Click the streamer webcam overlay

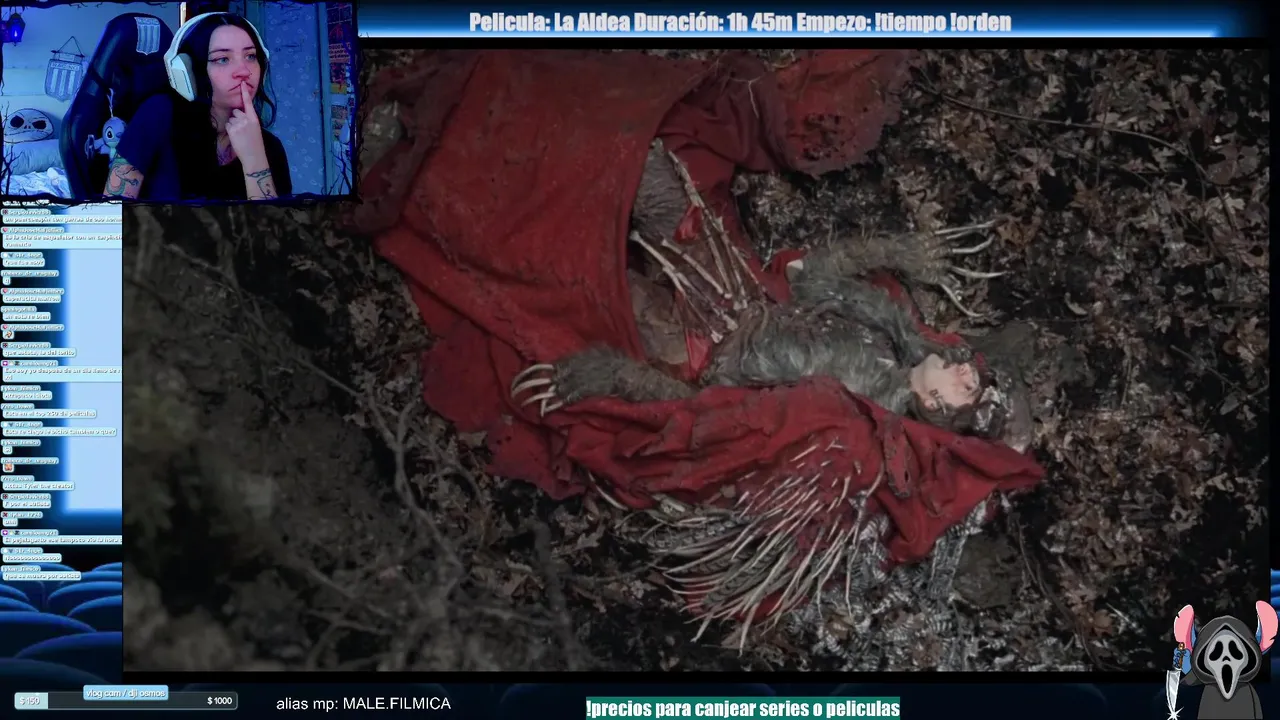click(x=178, y=99)
